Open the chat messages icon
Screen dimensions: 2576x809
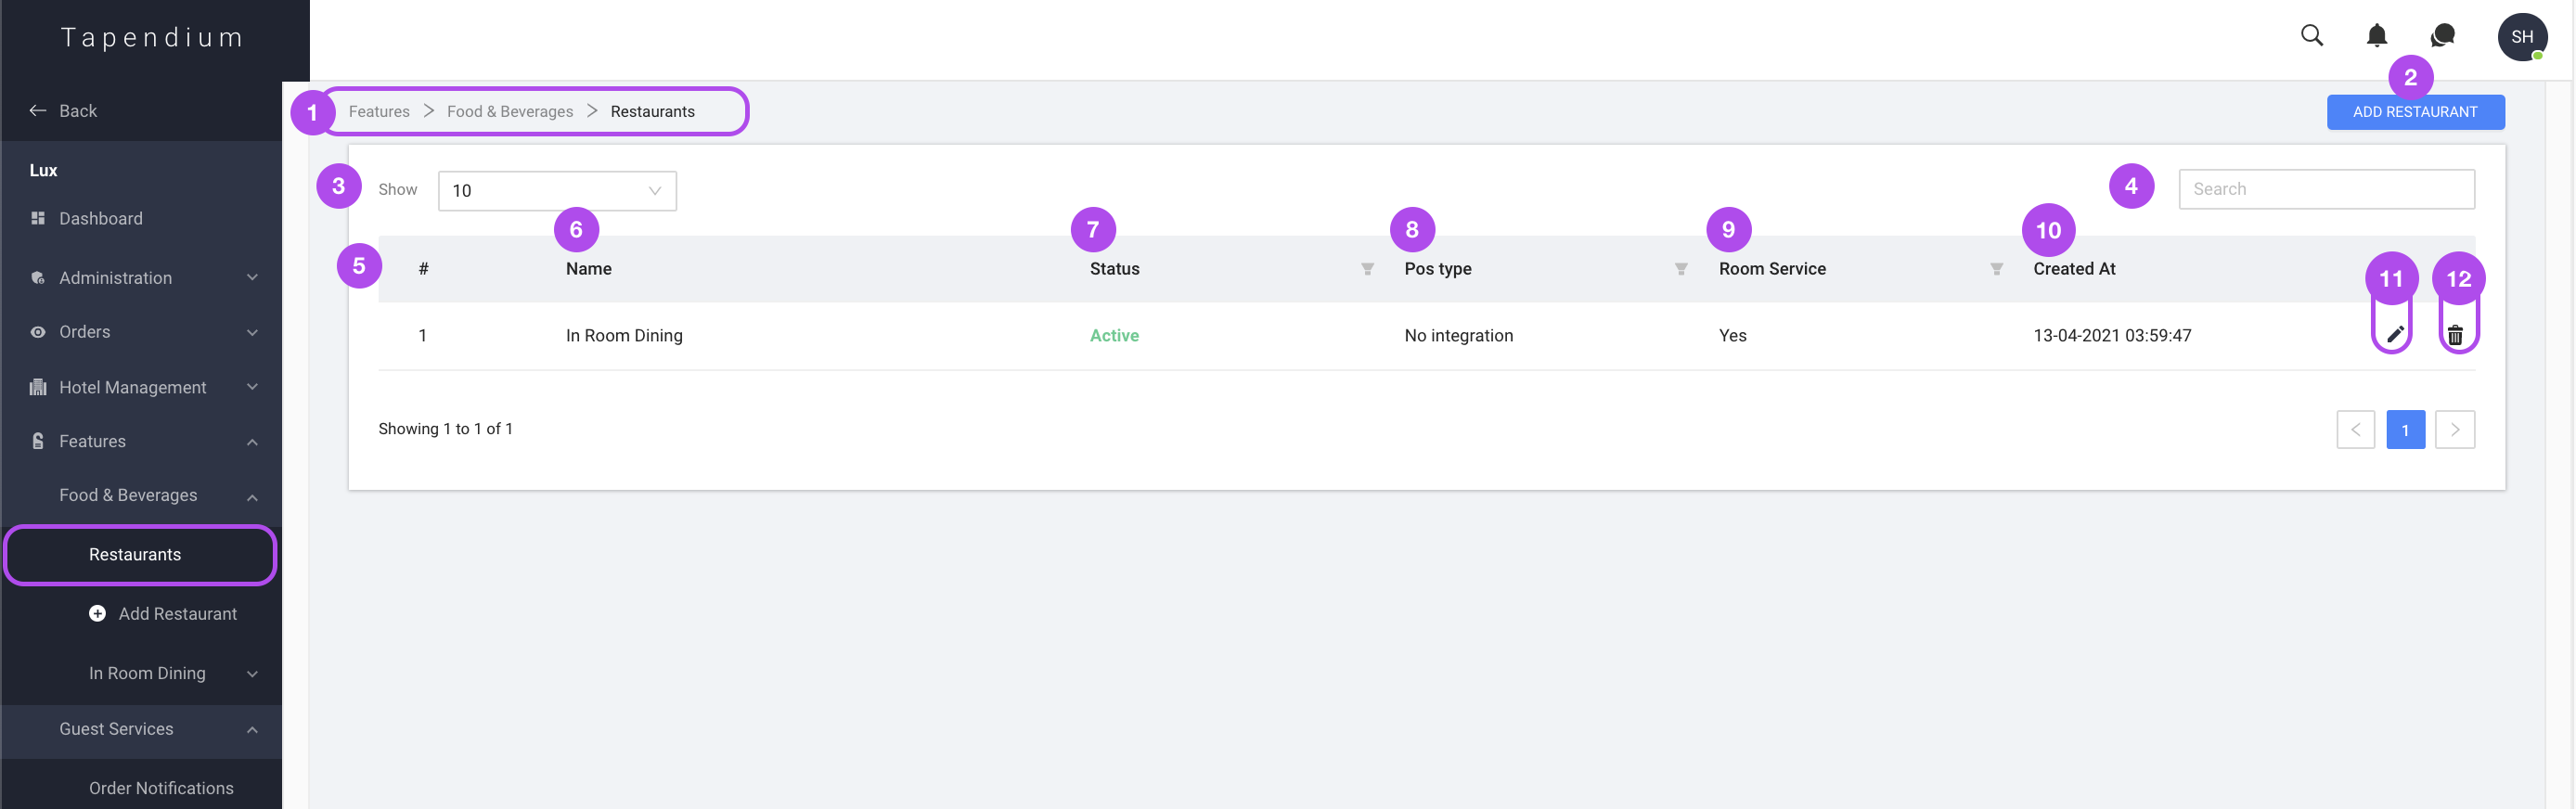[x=2442, y=36]
